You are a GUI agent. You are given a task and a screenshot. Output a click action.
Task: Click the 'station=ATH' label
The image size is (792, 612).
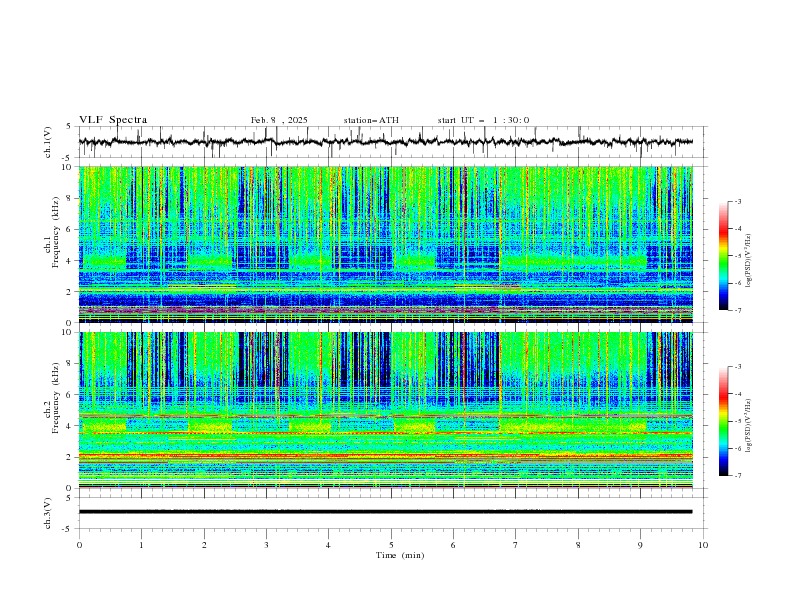tap(371, 120)
